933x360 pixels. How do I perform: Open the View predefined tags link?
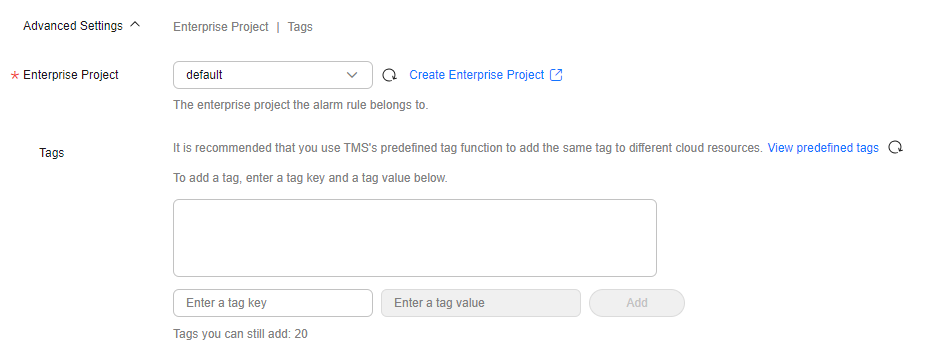[x=823, y=148]
